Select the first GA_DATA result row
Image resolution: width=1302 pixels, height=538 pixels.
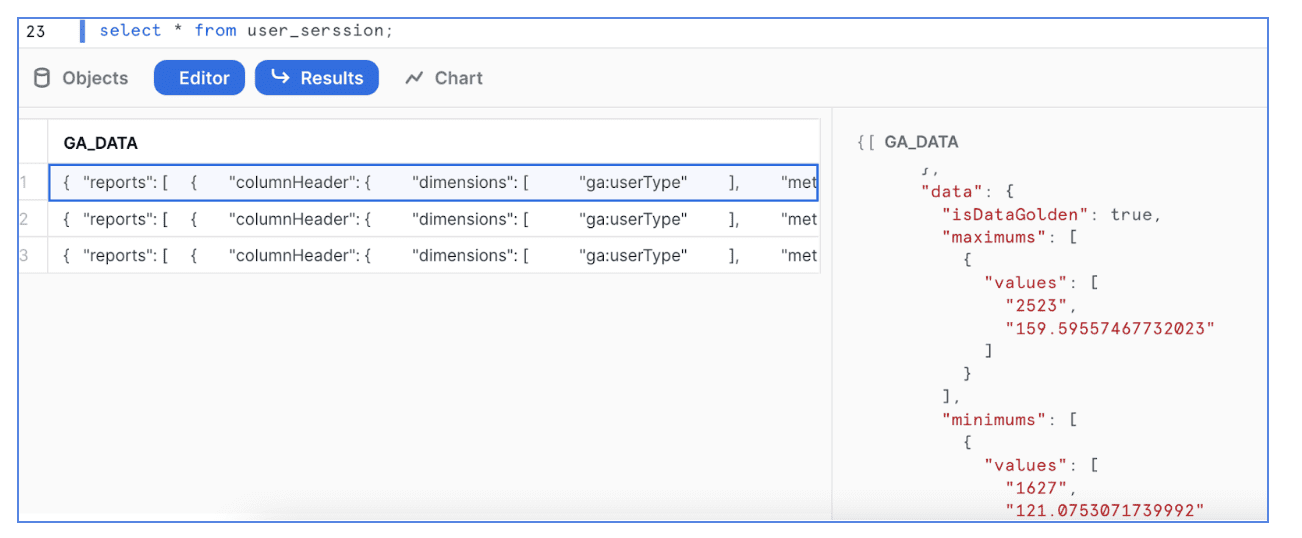(x=434, y=182)
